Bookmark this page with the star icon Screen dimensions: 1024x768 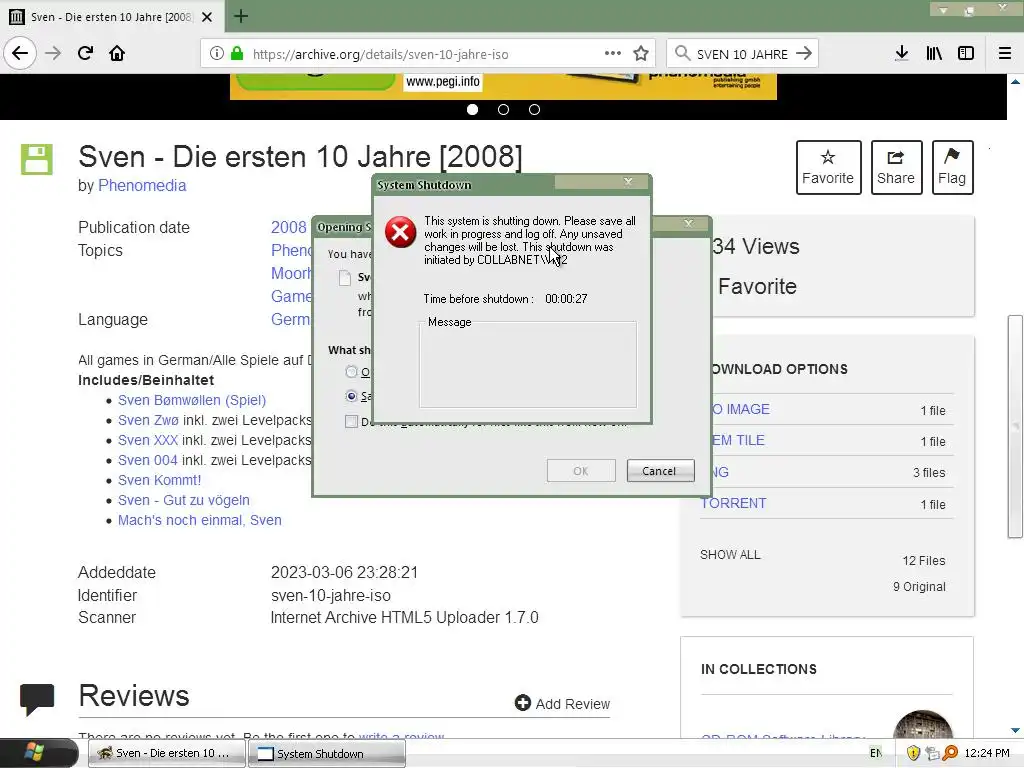click(641, 54)
